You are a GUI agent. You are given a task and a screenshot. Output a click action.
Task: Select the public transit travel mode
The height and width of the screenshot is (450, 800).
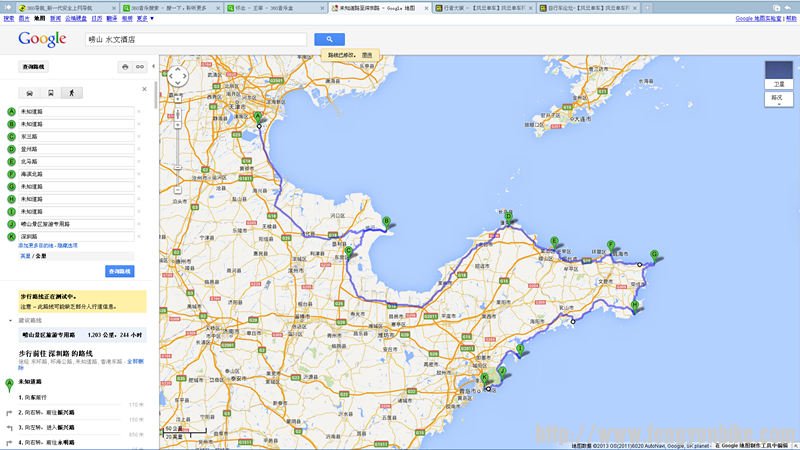point(52,92)
